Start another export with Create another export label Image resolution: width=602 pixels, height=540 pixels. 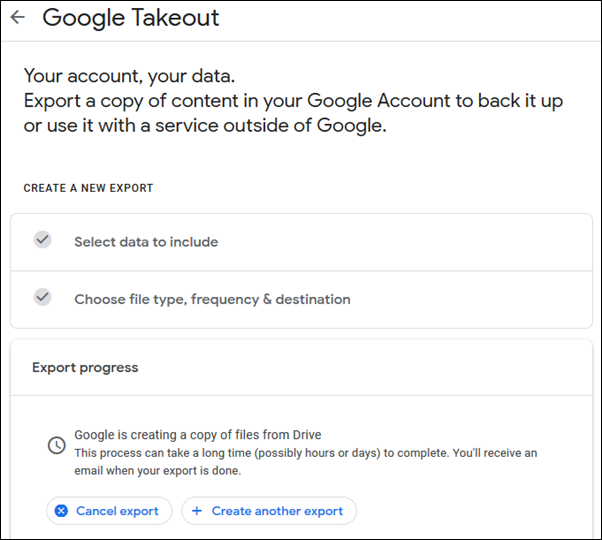(277, 511)
